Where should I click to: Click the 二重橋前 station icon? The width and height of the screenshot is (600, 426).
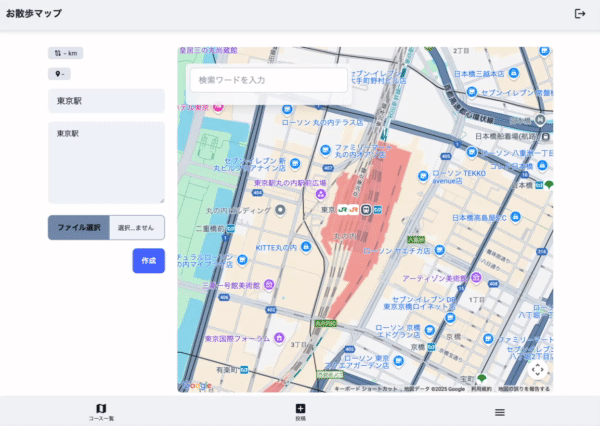(230, 229)
